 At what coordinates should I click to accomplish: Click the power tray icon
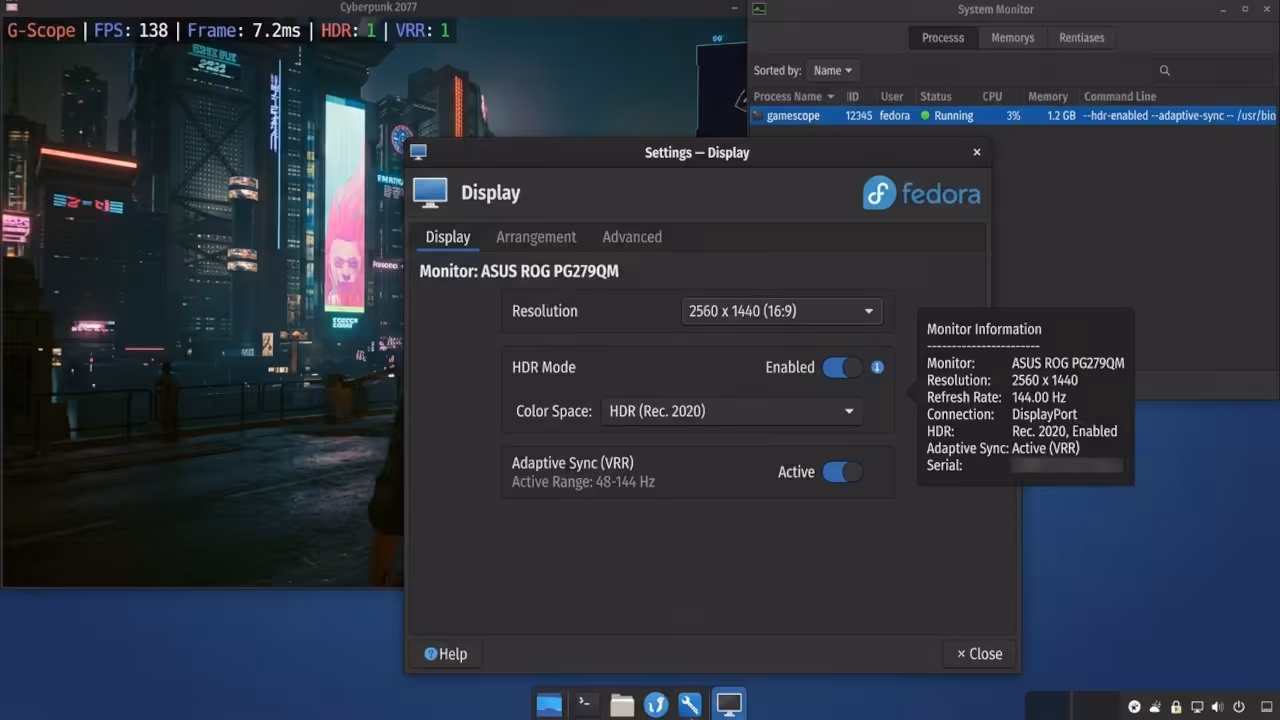point(1239,707)
